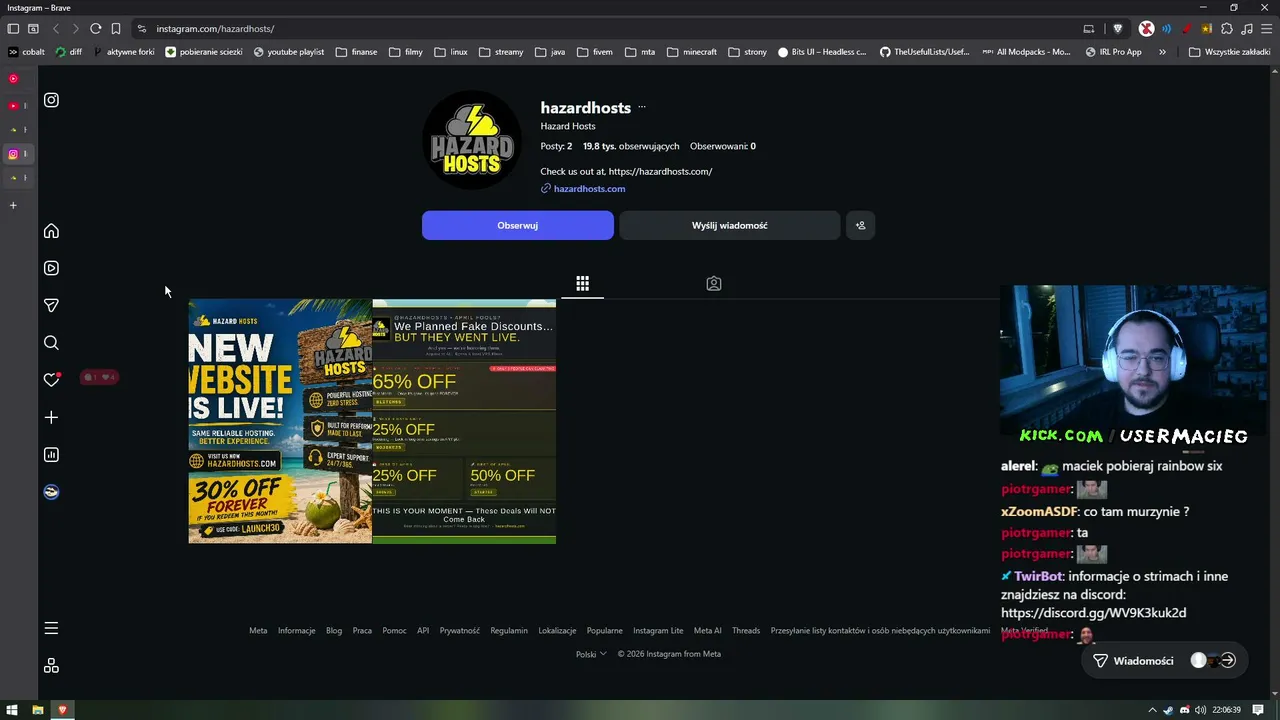The image size is (1280, 720).
Task: Click Wyślij wiadomość button
Action: 730,225
